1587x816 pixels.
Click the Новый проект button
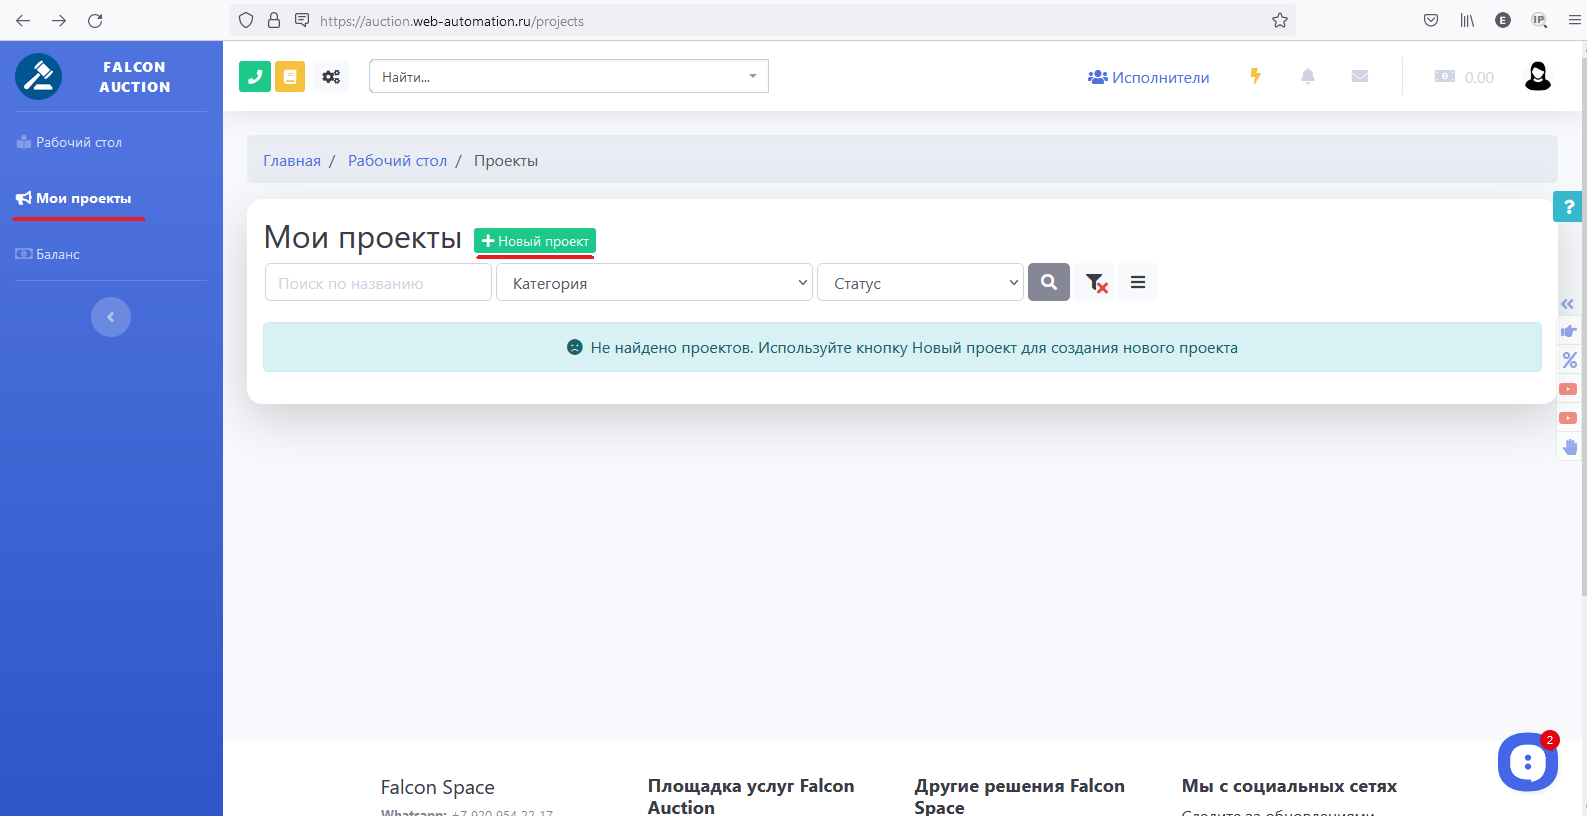tap(535, 241)
